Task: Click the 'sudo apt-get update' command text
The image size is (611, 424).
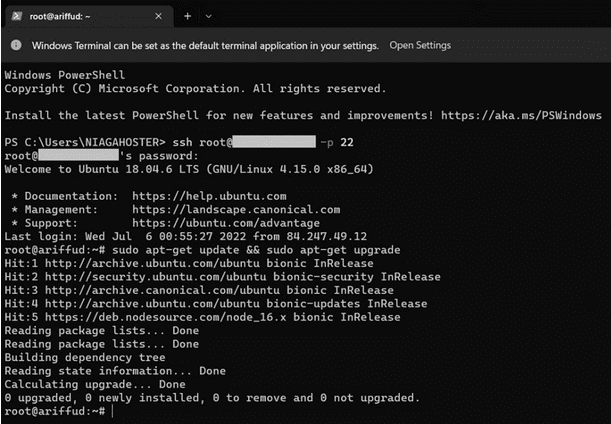Action: (x=256, y=250)
